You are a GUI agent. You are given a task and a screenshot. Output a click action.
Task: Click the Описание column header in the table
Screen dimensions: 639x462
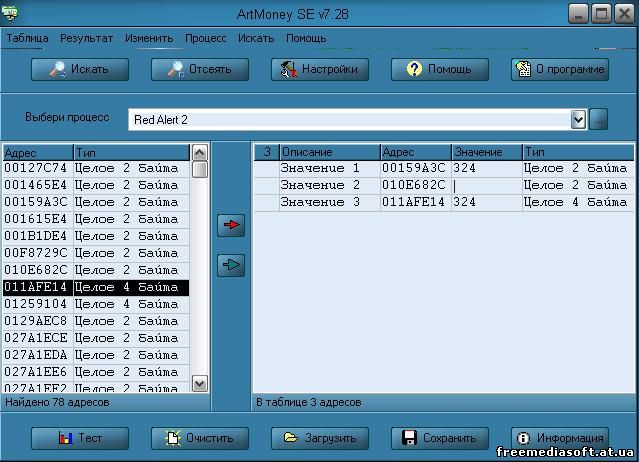[330, 152]
